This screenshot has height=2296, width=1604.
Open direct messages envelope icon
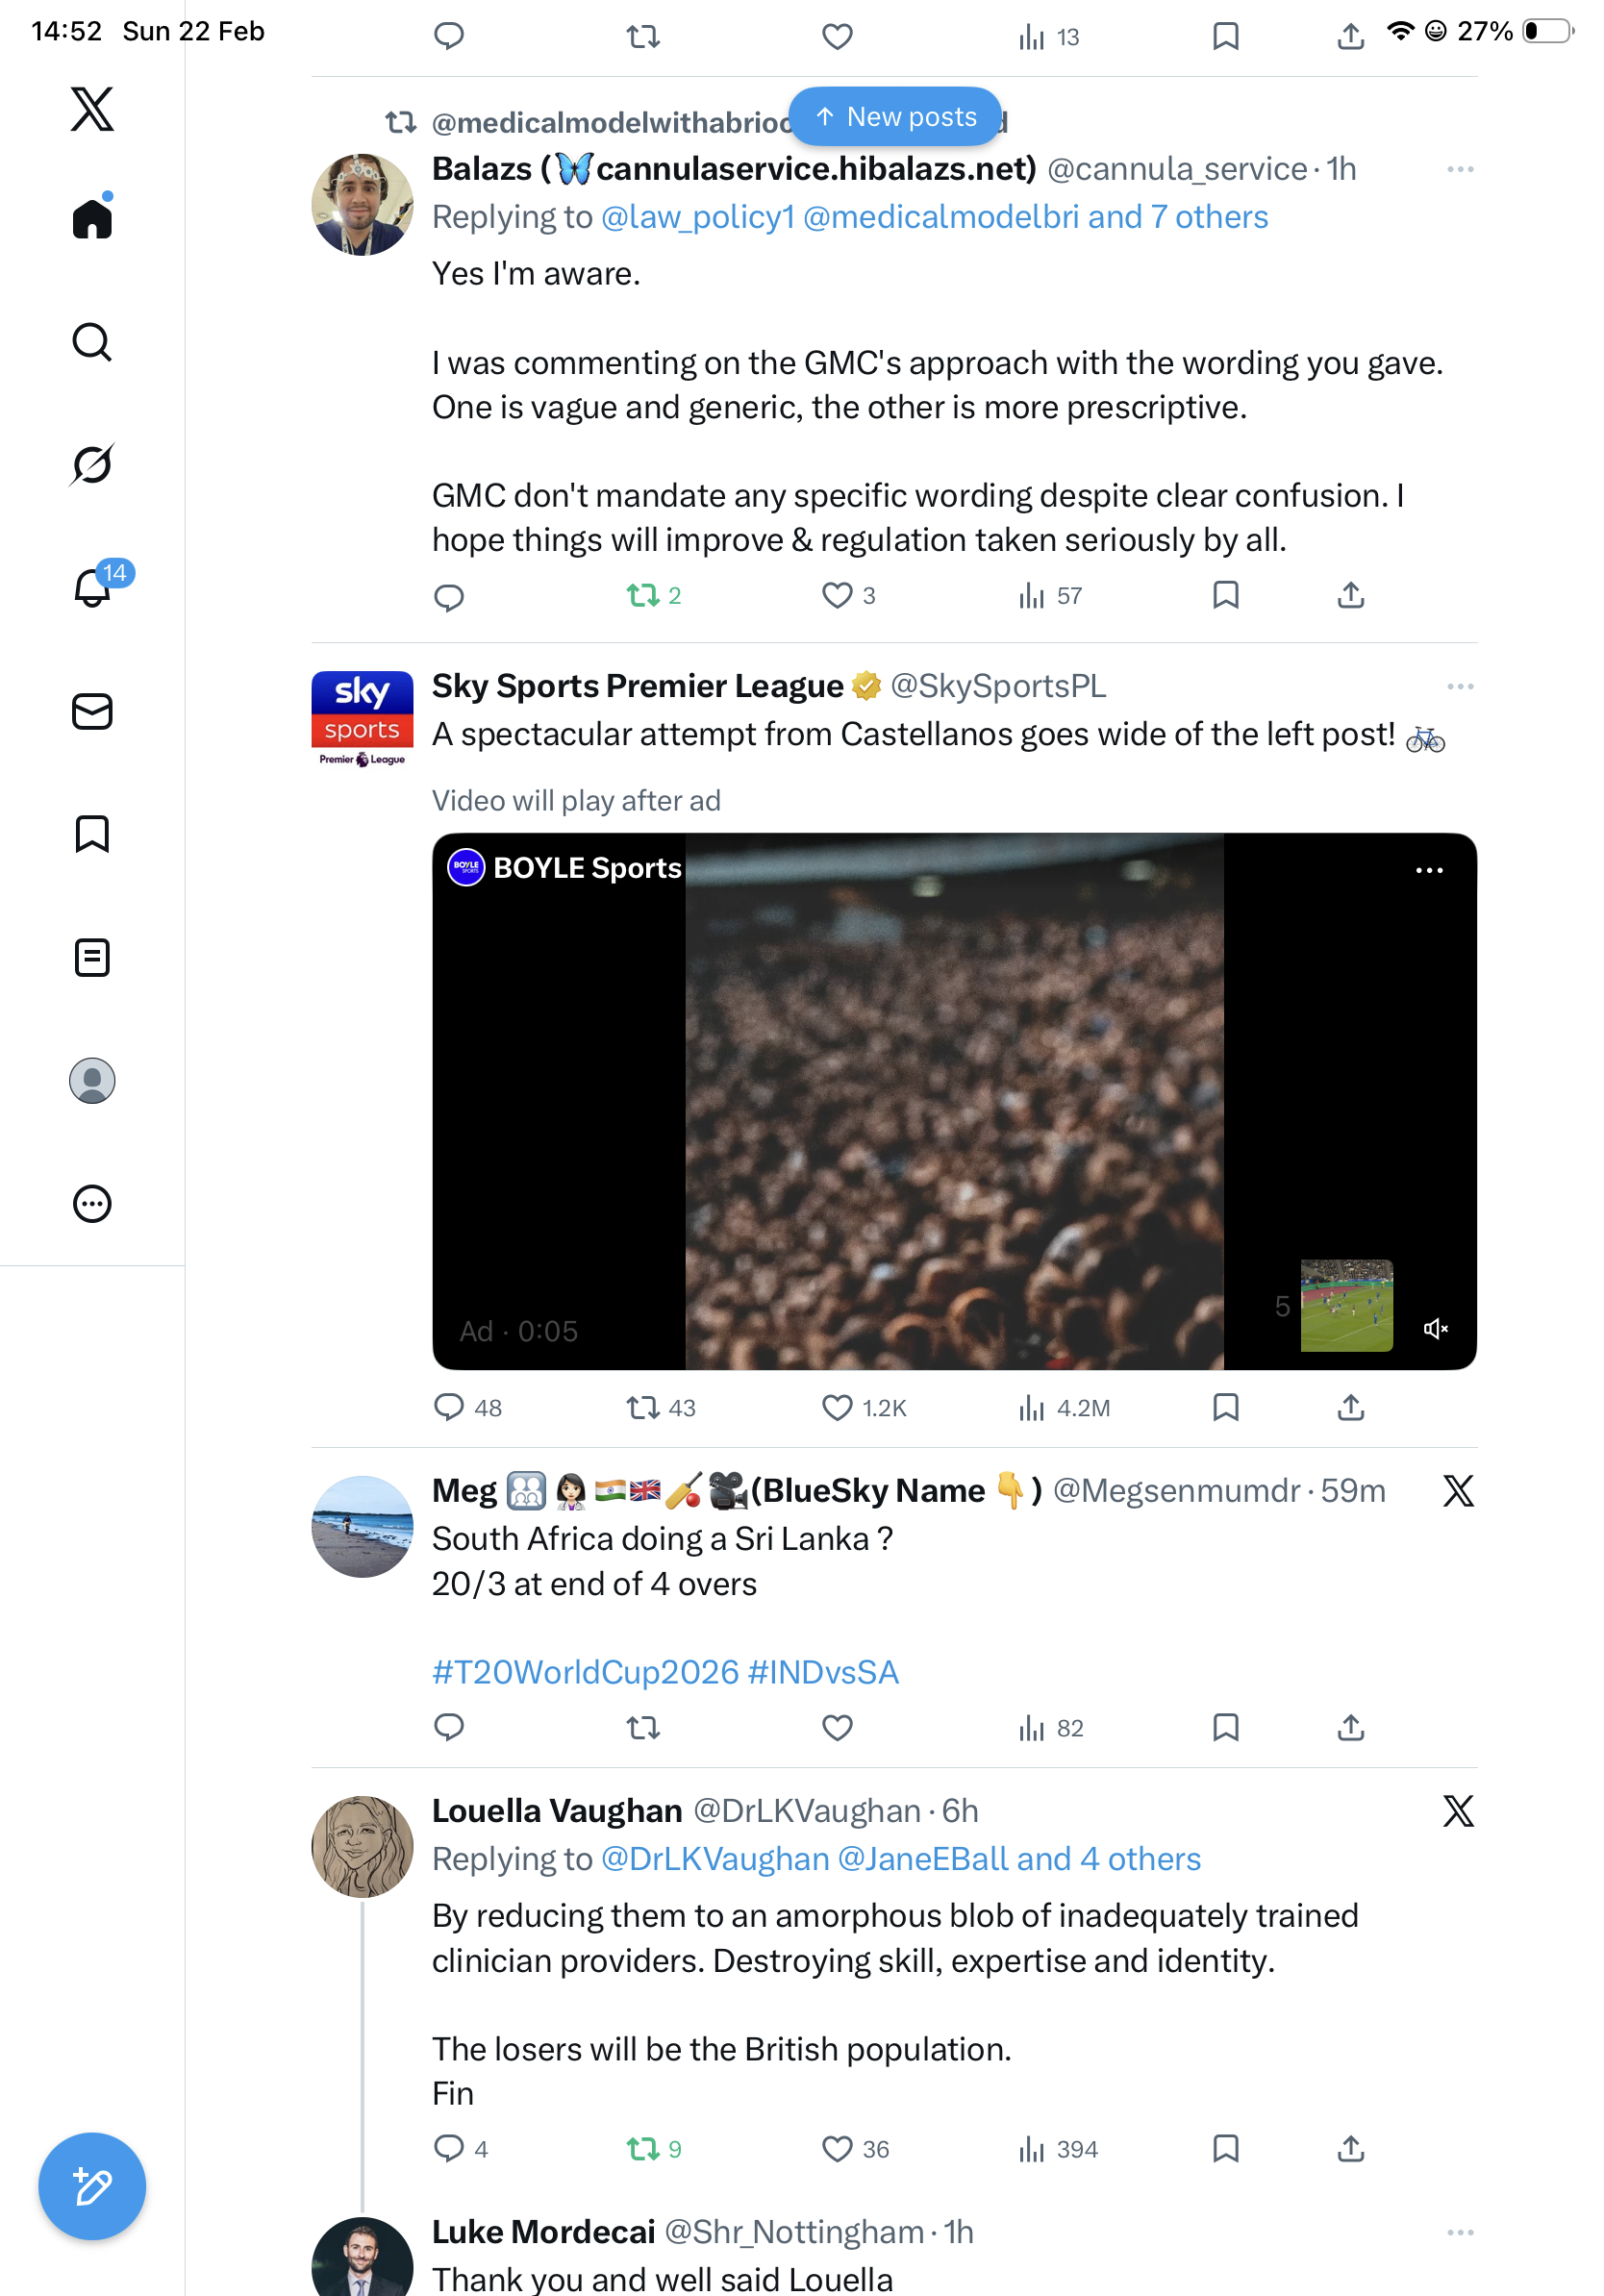pyautogui.click(x=92, y=711)
